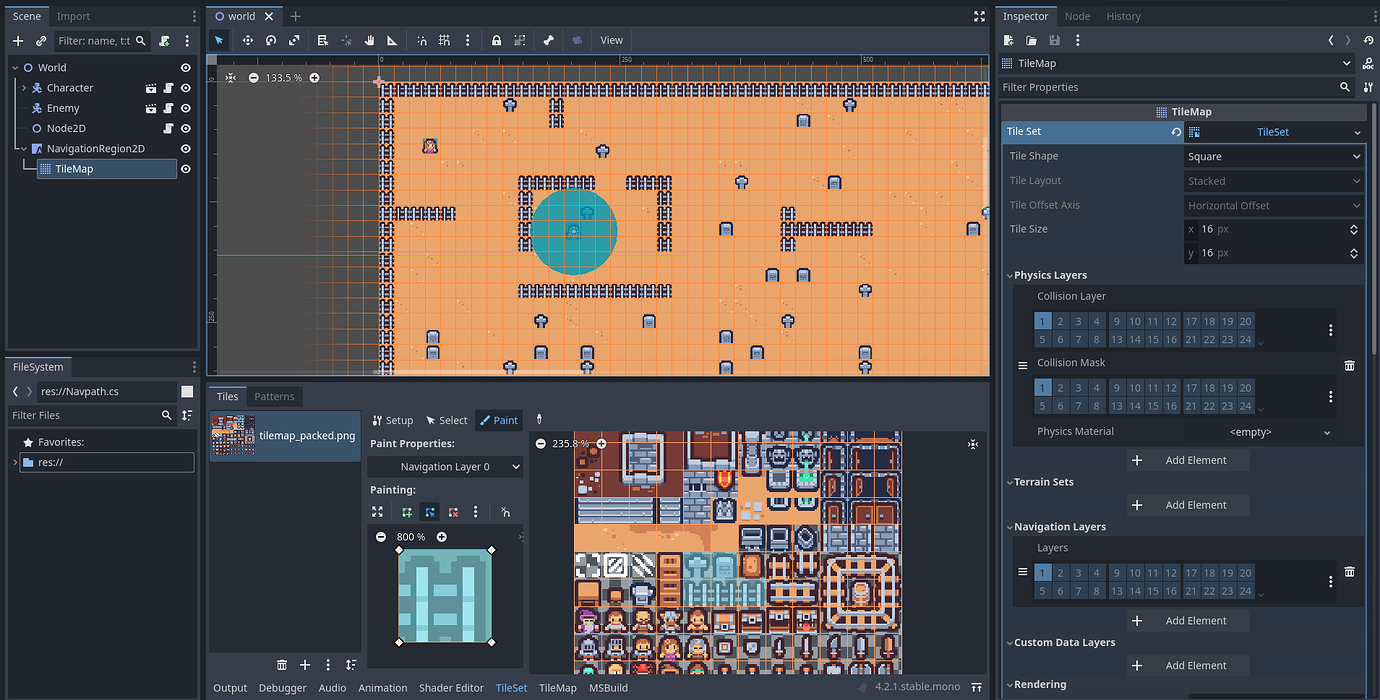Activate the Scale tool
Image resolution: width=1380 pixels, height=700 pixels.
point(294,40)
